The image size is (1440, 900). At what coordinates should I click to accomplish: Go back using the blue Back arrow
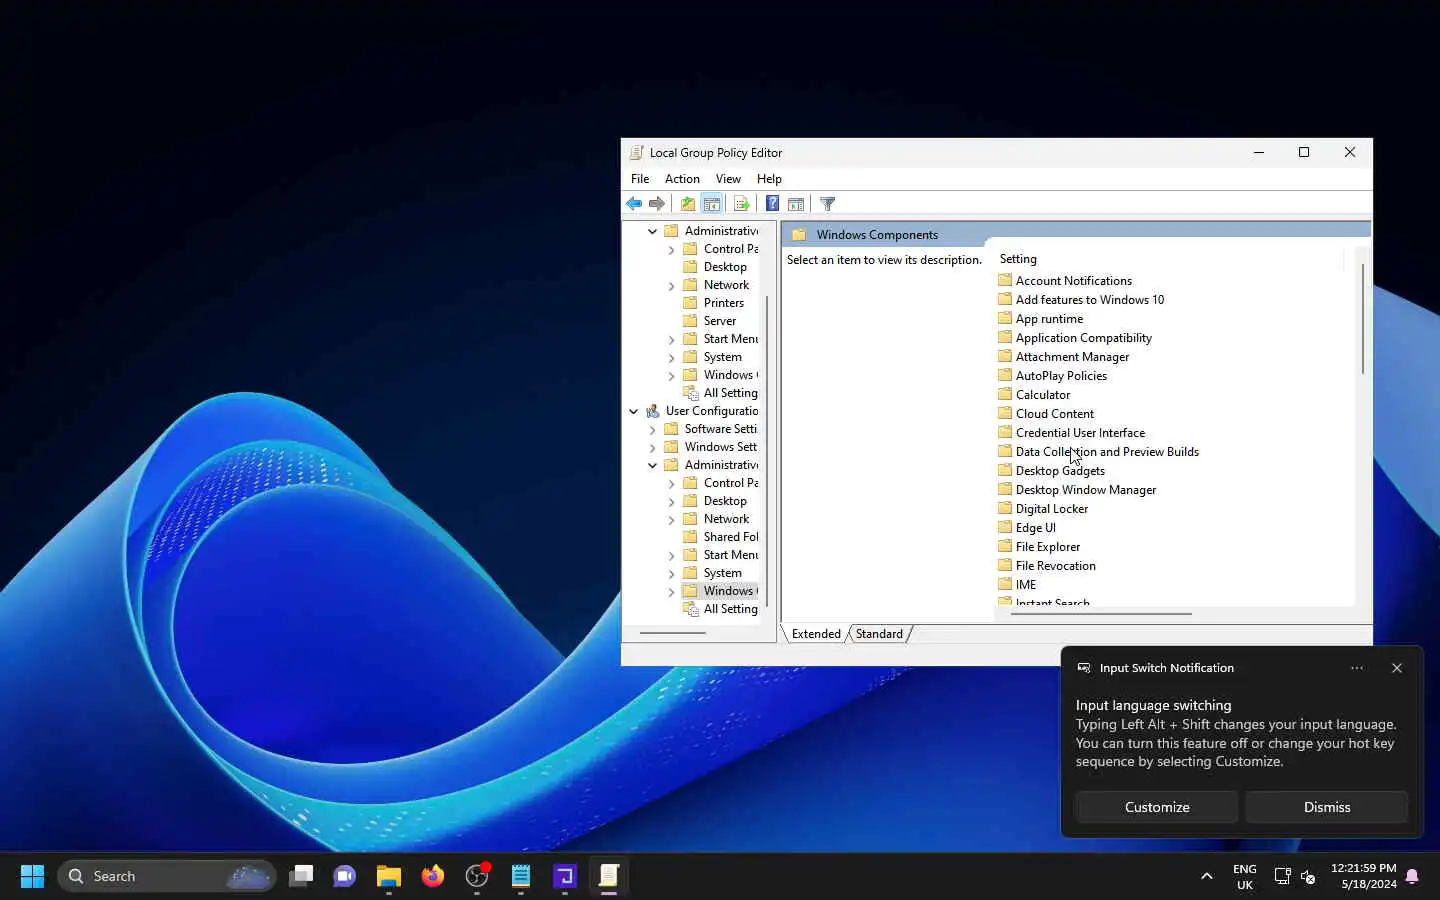[x=634, y=204]
